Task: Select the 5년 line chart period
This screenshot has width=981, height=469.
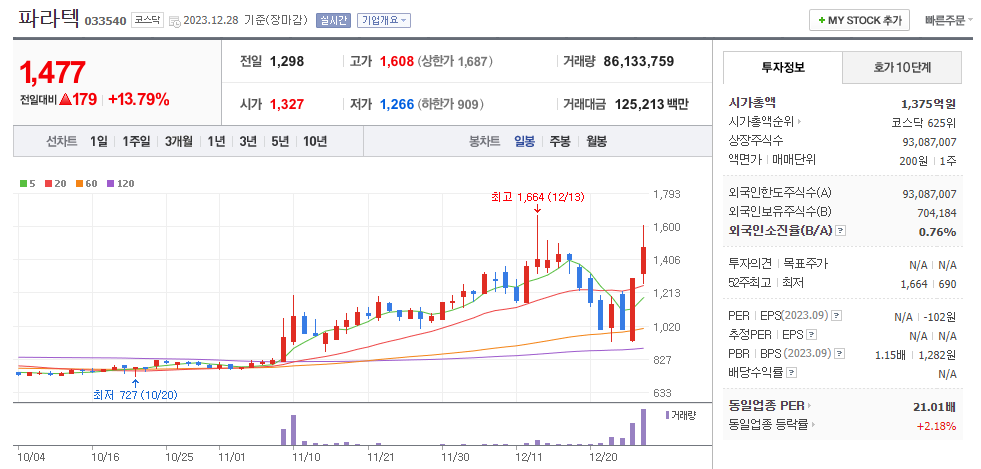Action: [280, 141]
